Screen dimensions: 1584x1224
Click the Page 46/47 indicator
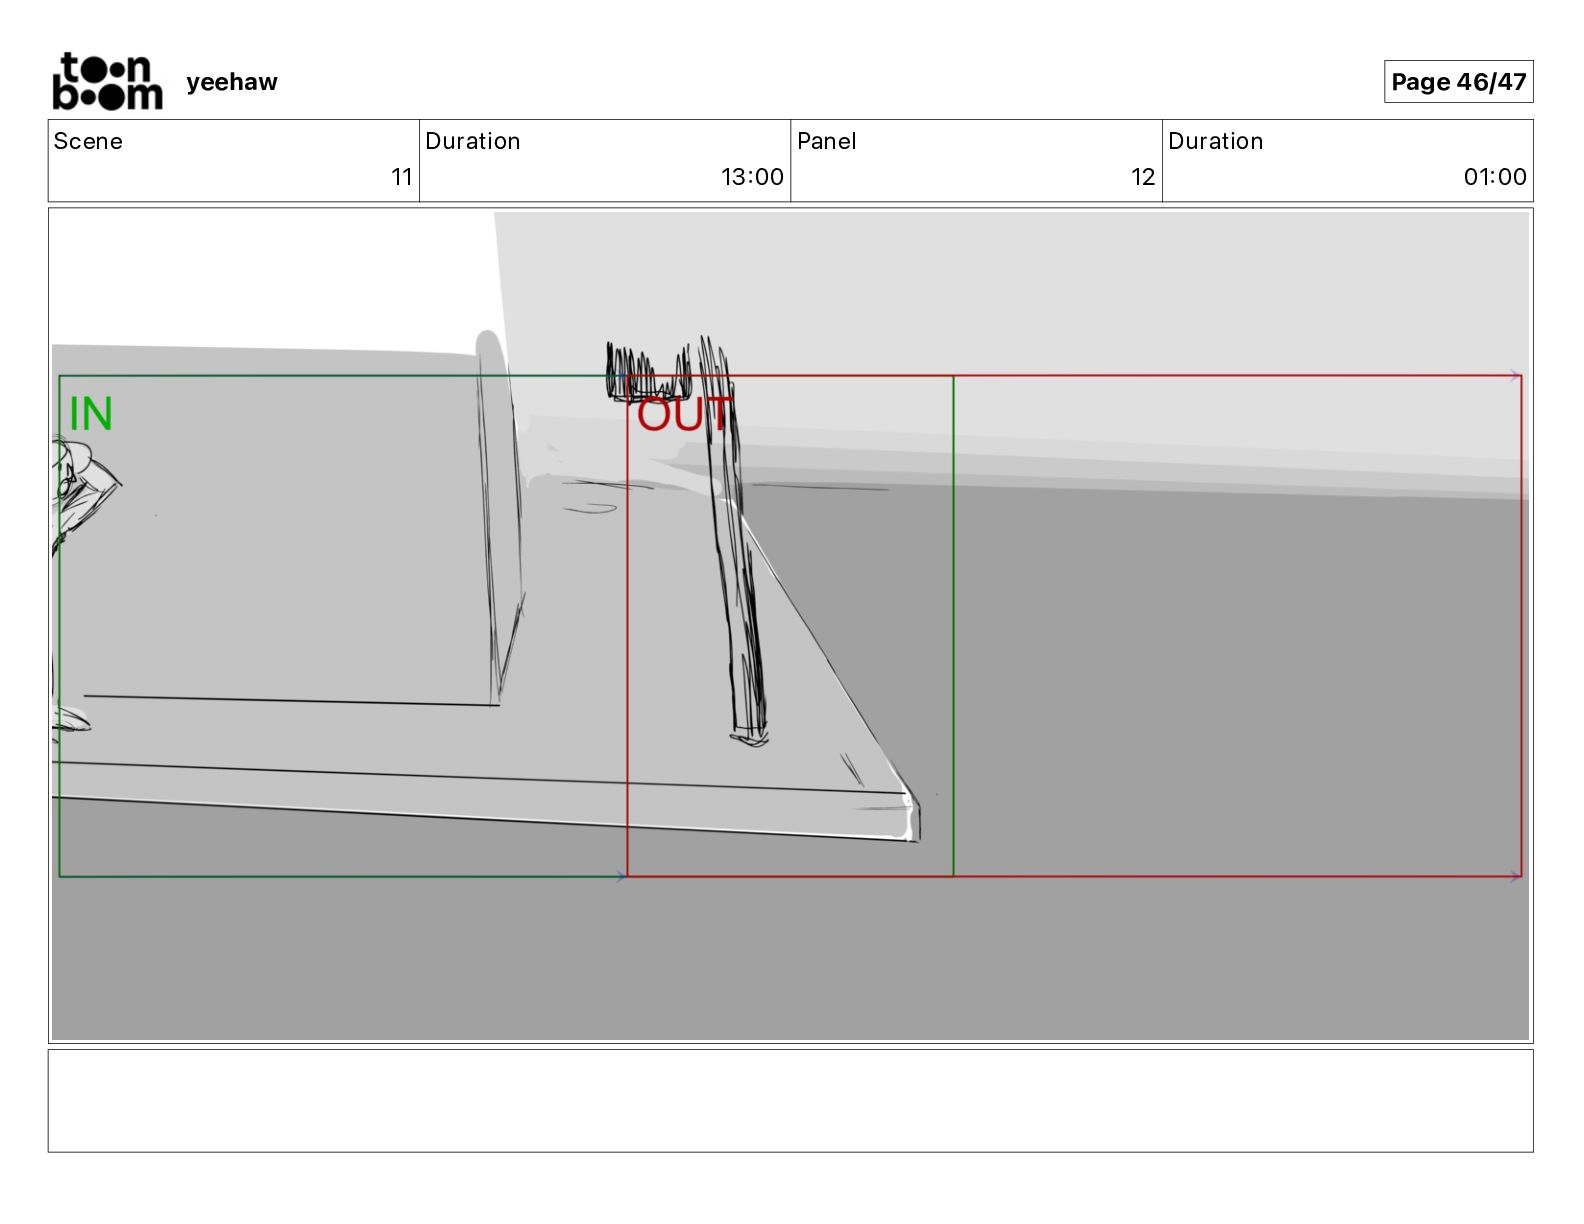(1458, 82)
